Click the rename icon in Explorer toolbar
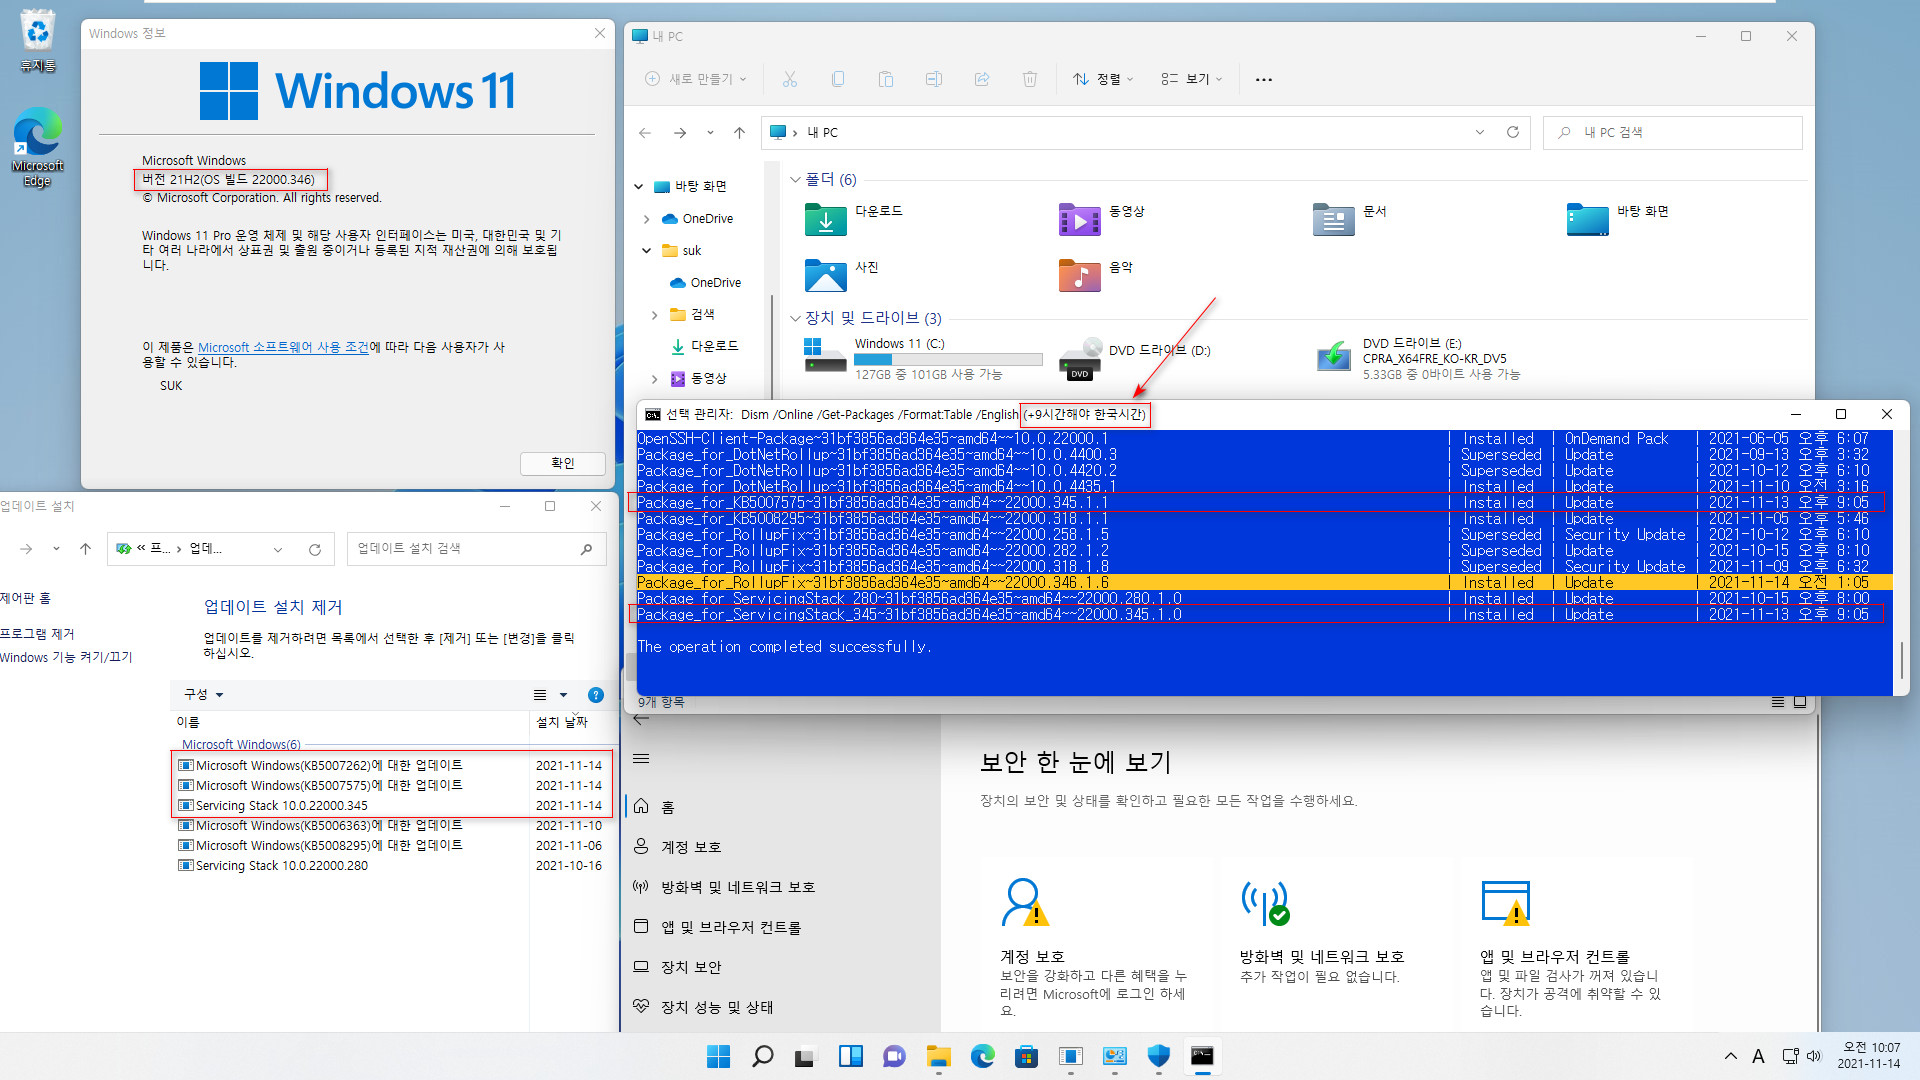 click(934, 79)
